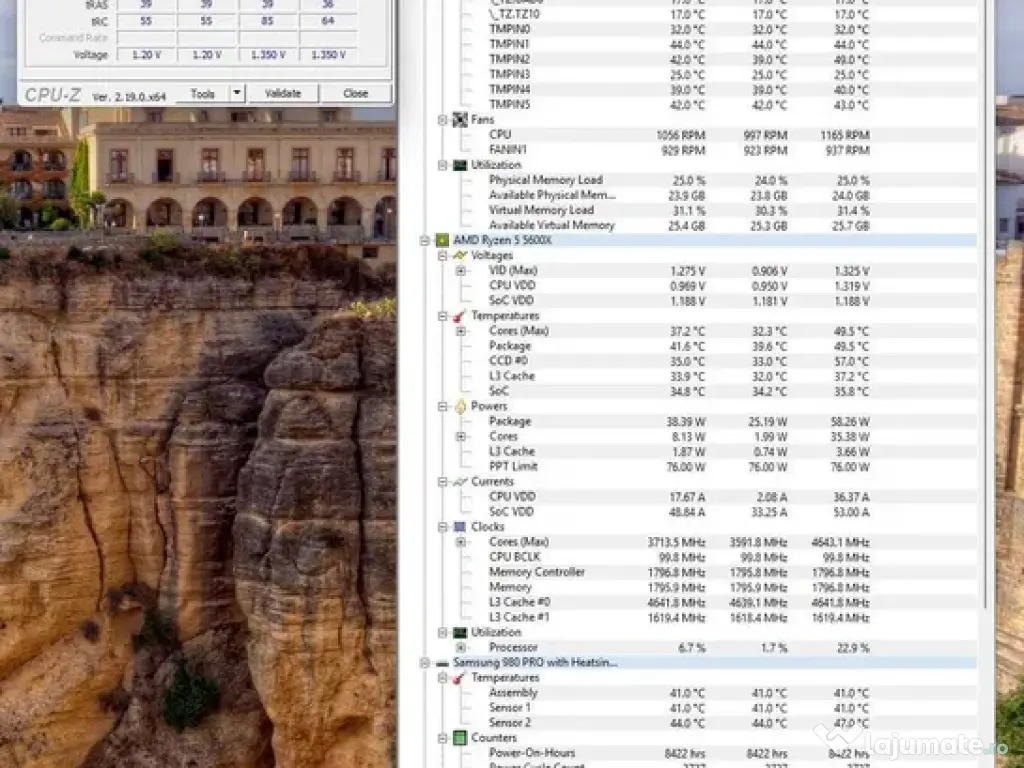Expand the VID (Max) voltage node

(460, 271)
